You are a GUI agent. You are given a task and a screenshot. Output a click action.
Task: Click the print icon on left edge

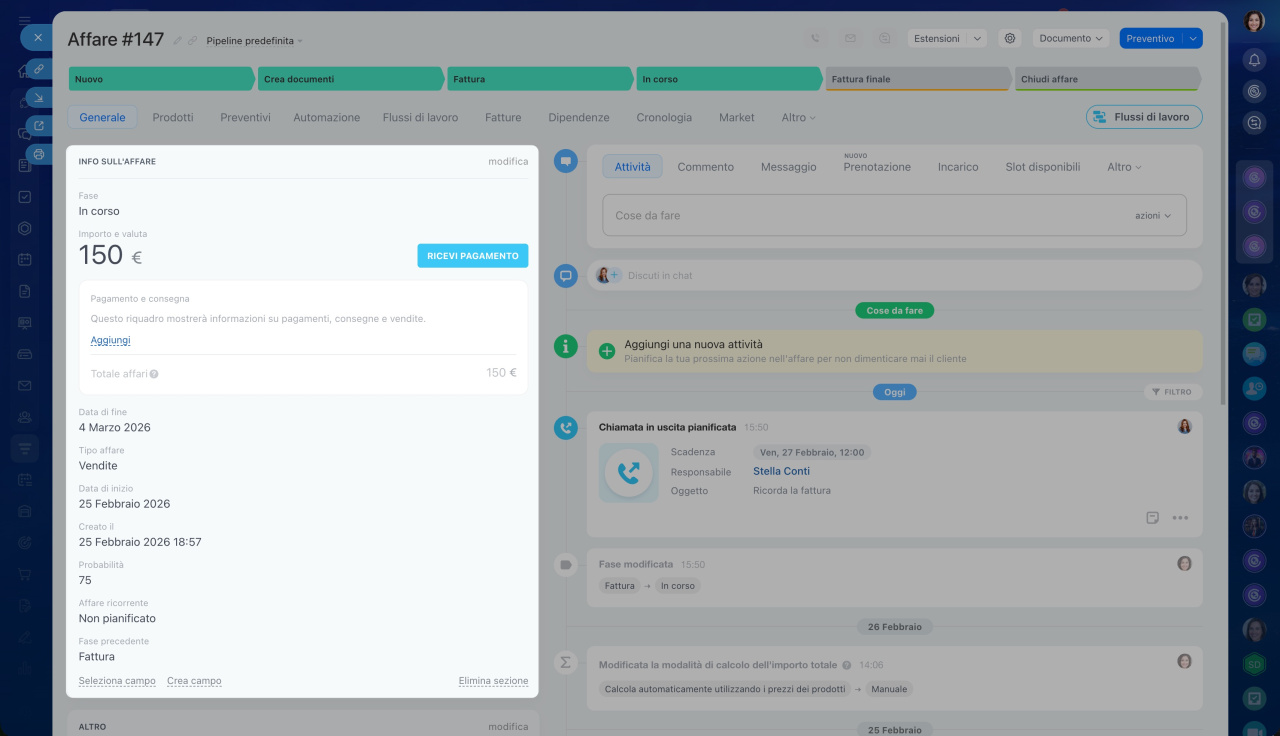[38, 154]
